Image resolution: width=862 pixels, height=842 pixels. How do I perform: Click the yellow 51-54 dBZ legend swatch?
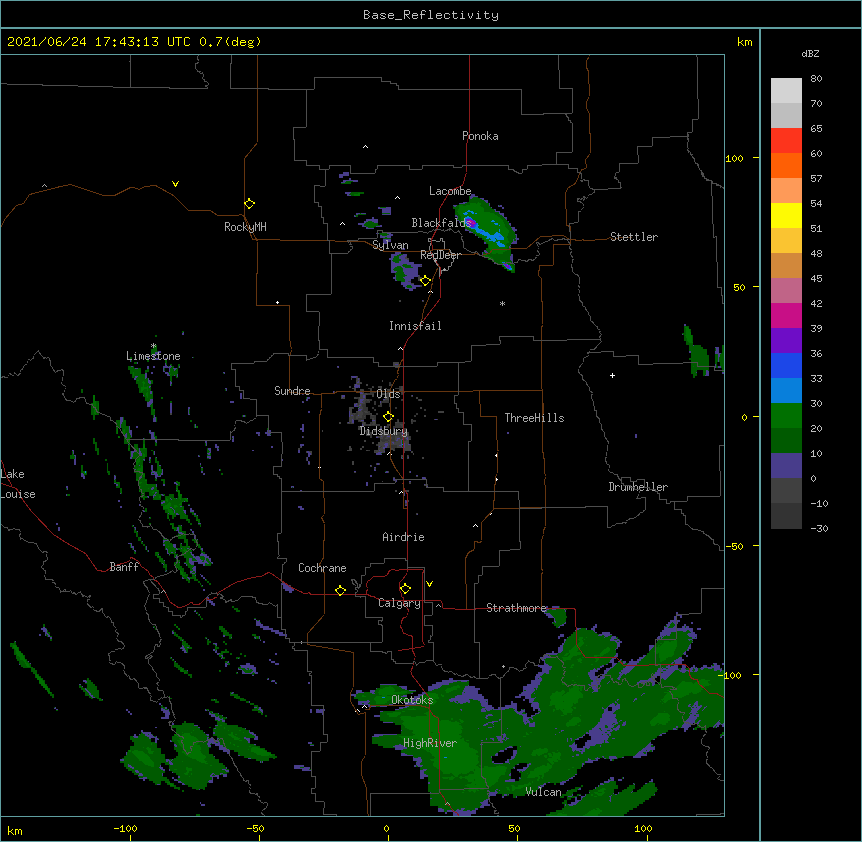coord(786,215)
